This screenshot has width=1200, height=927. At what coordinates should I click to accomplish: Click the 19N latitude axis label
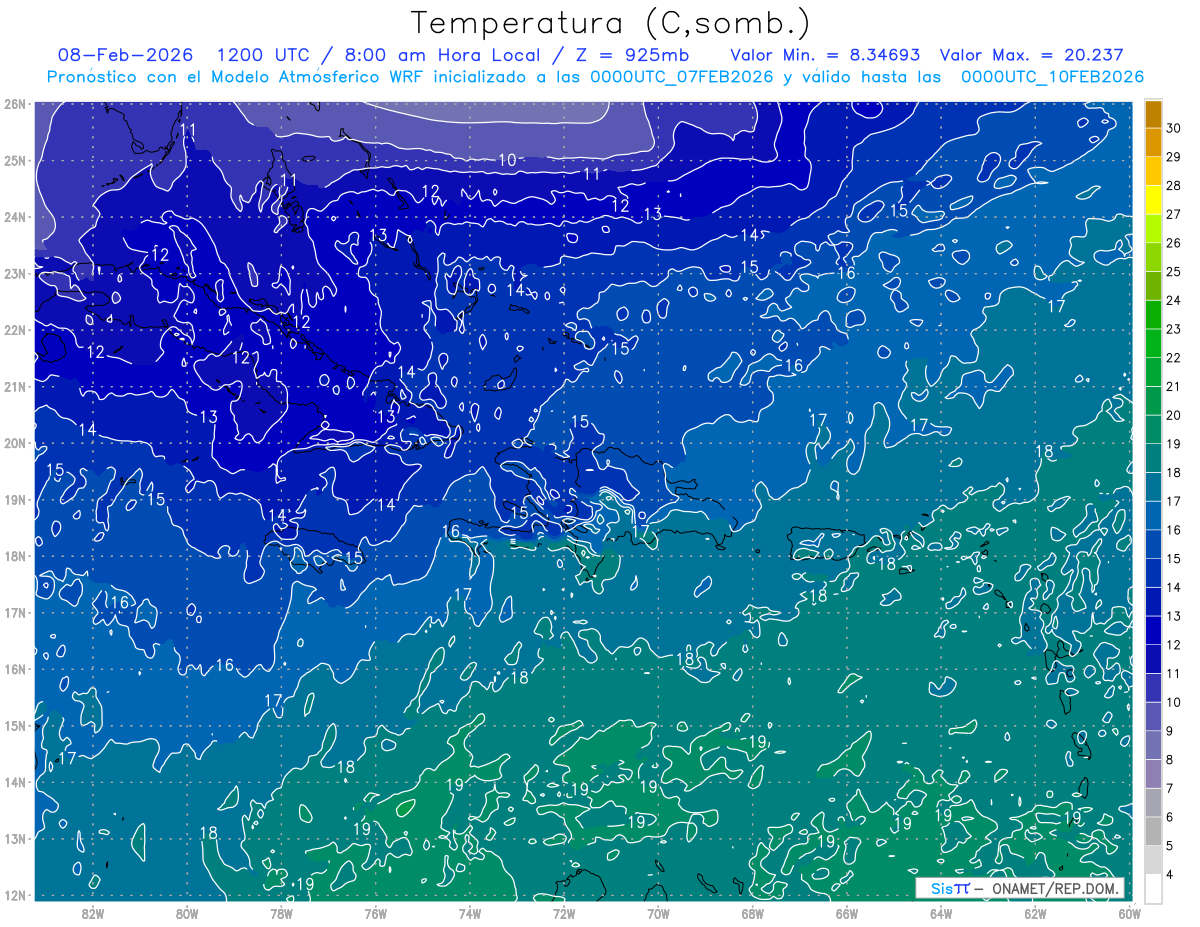point(15,500)
